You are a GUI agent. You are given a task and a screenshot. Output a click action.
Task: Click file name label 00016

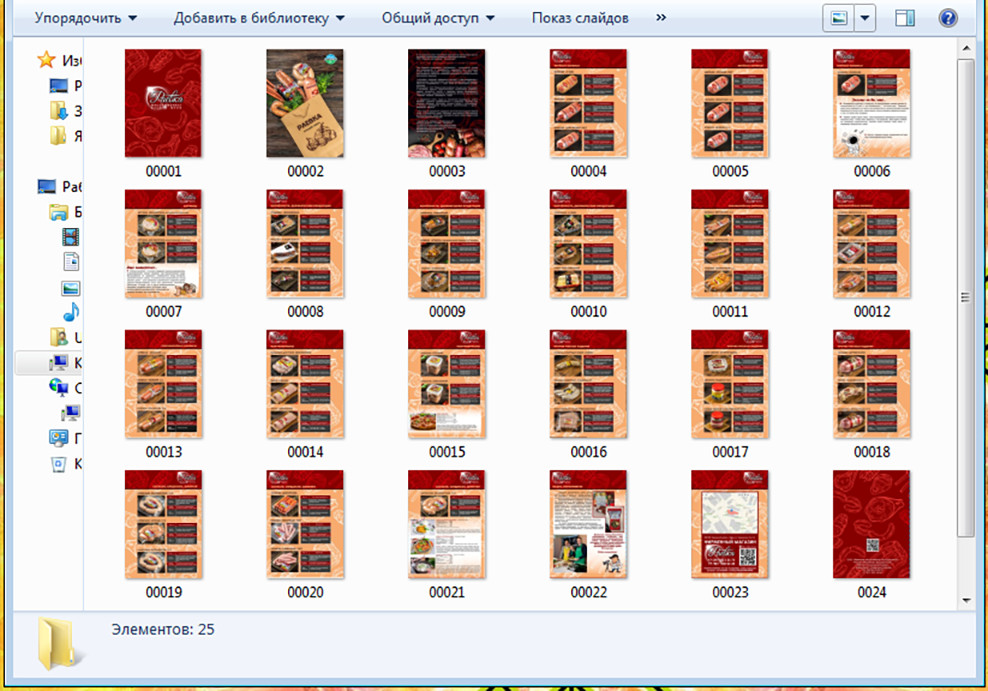(589, 452)
